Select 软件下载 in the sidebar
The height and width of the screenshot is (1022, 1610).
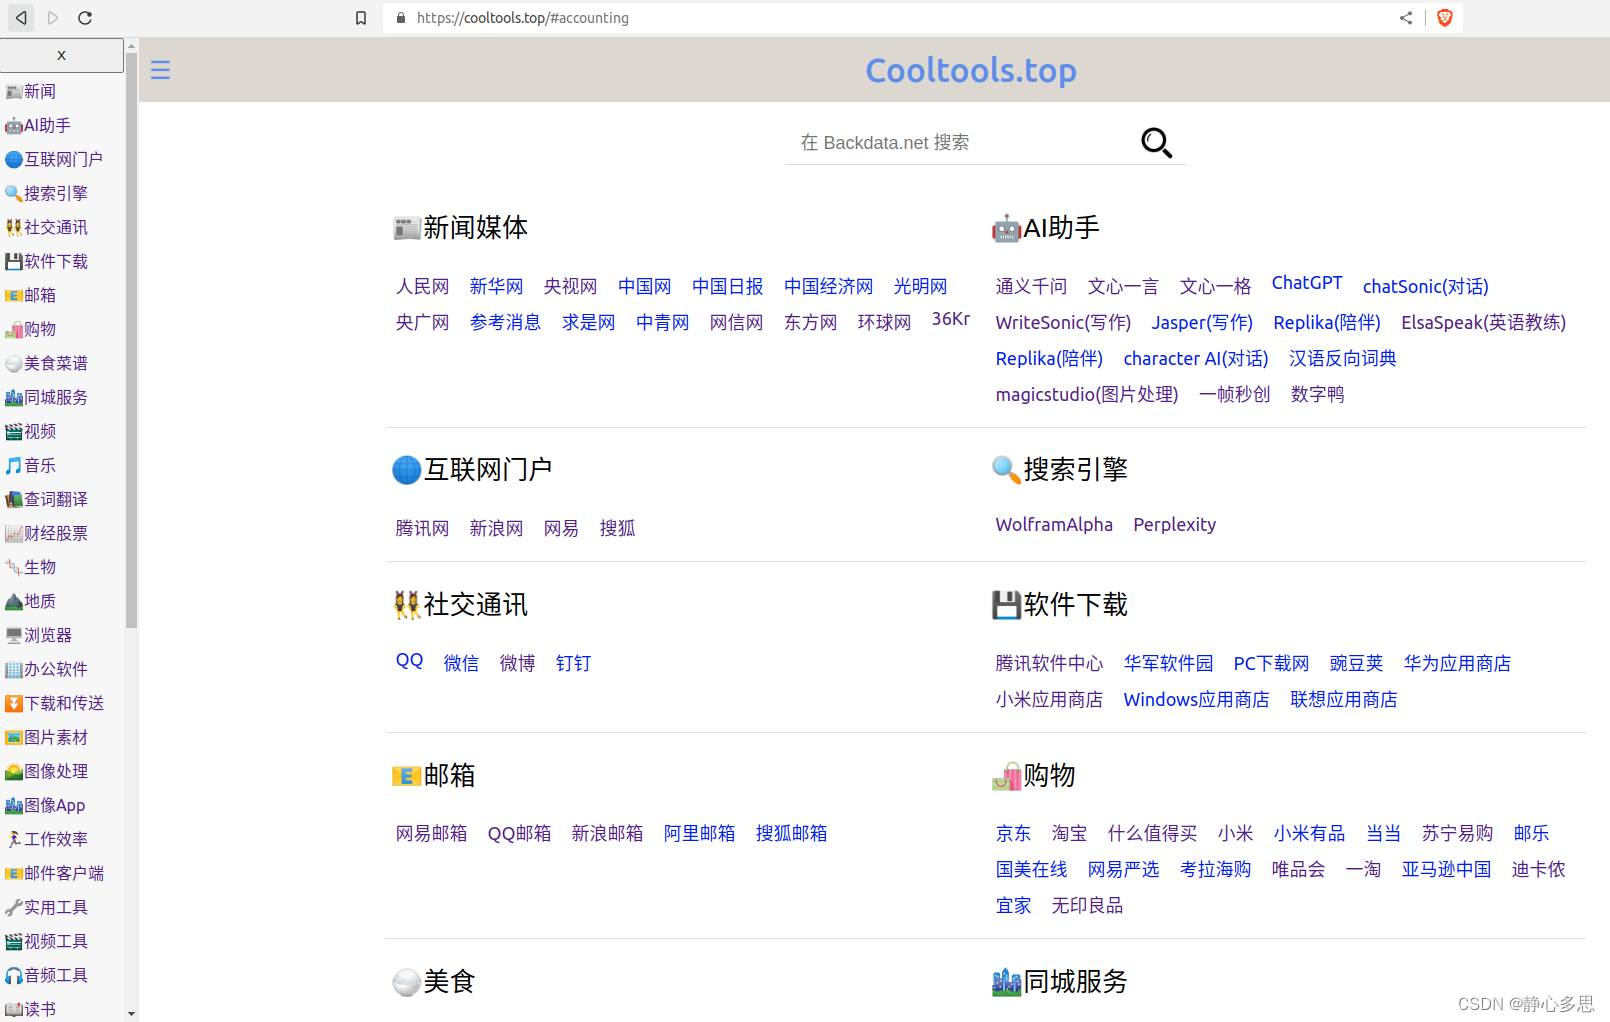click(46, 261)
